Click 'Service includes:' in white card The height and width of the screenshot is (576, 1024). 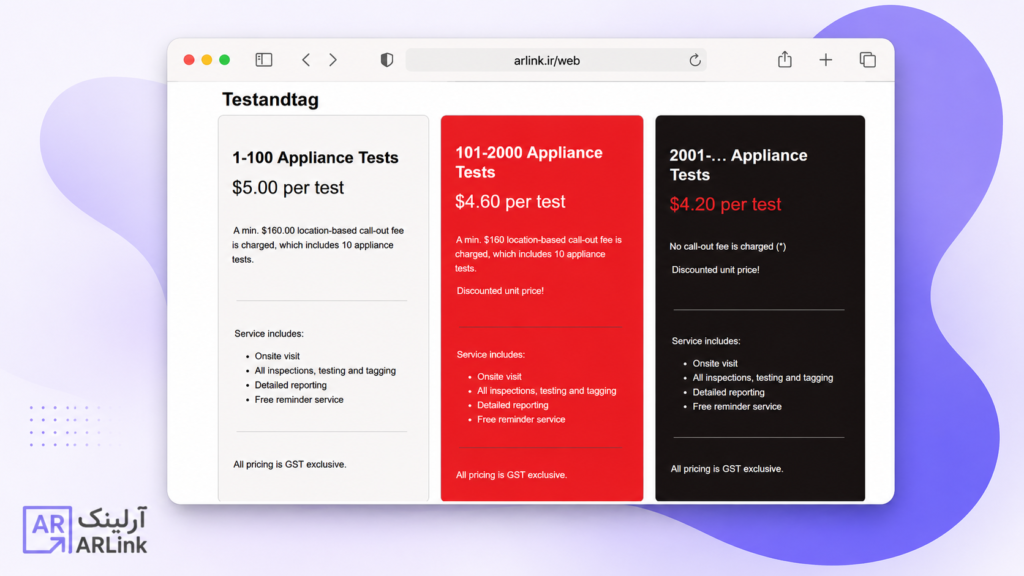pos(268,333)
